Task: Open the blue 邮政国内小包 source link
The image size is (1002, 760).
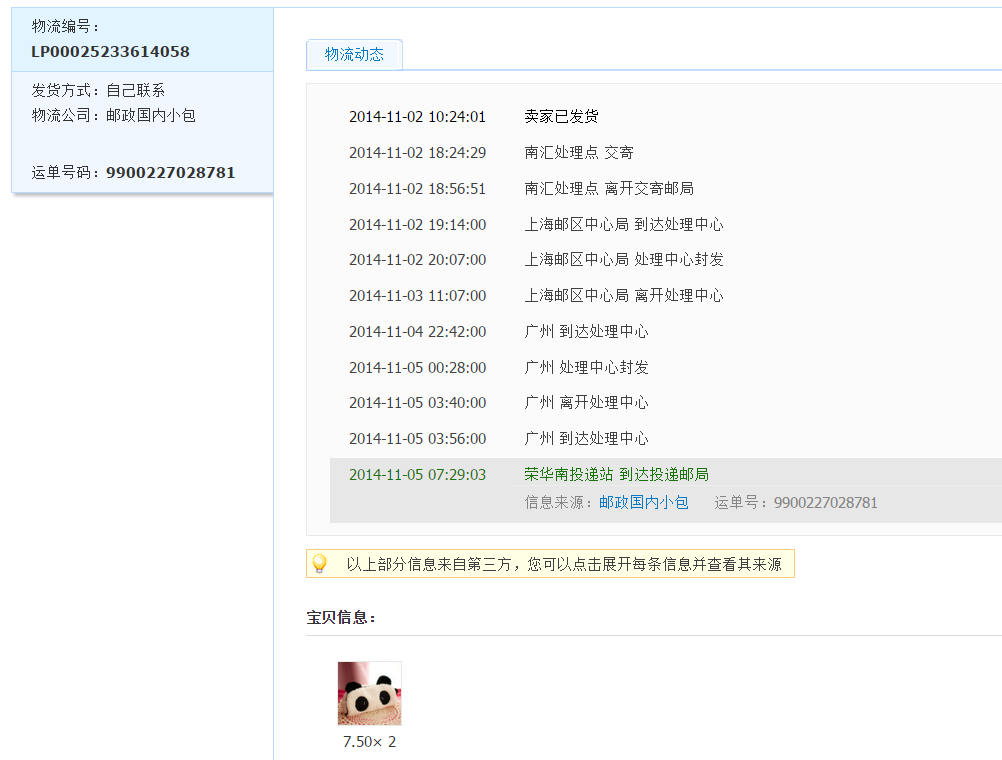Action: click(x=643, y=503)
